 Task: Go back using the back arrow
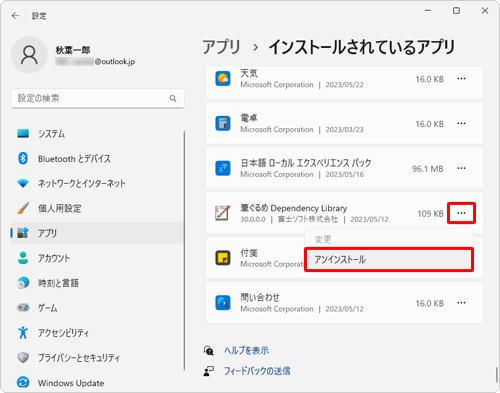tap(15, 16)
